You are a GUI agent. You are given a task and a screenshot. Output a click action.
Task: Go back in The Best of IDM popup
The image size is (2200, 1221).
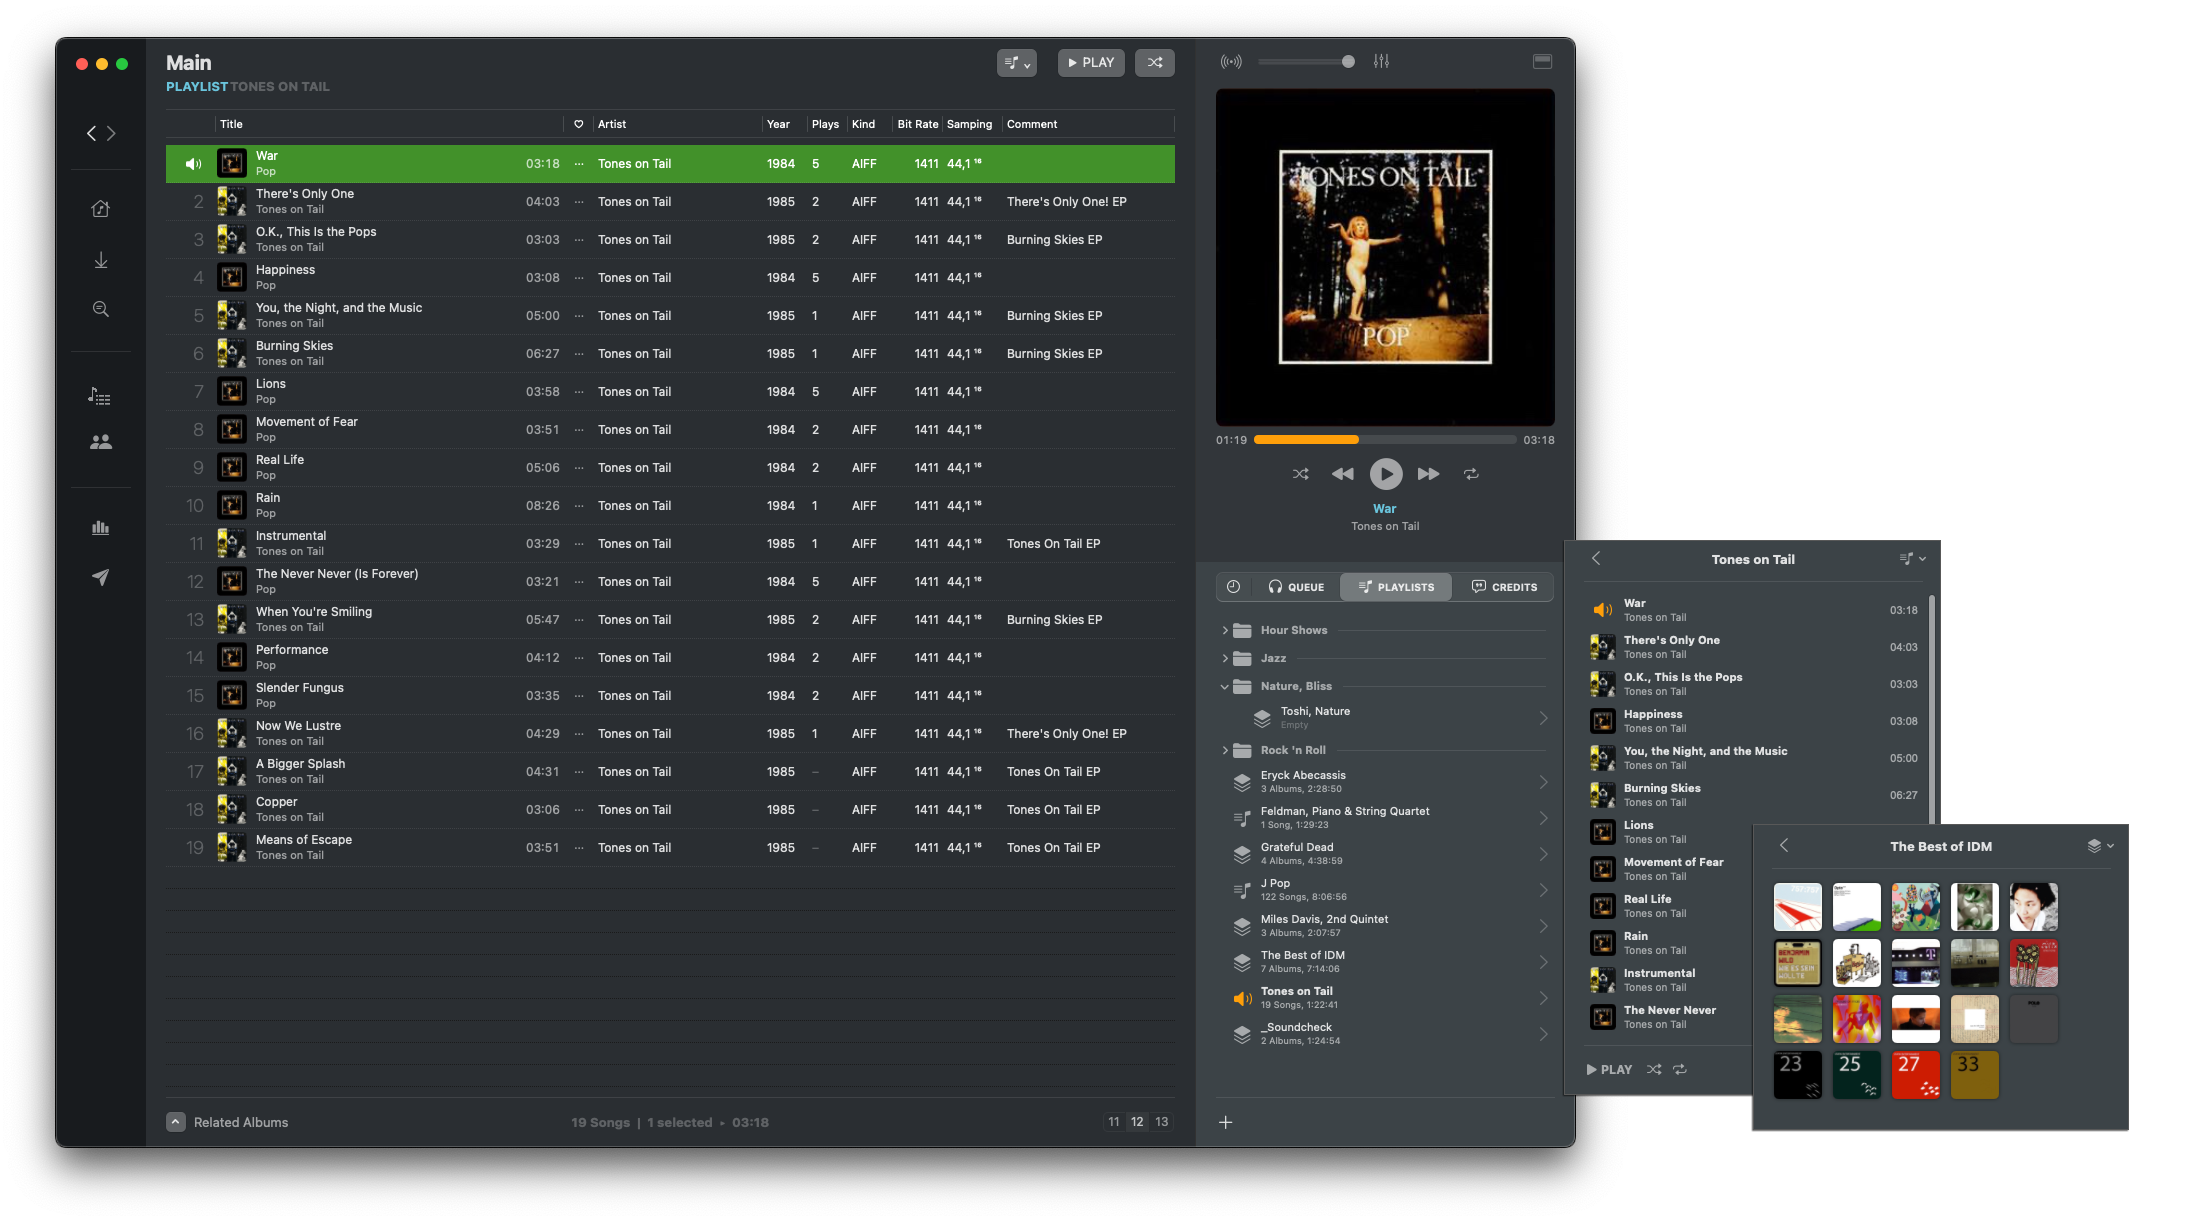click(1784, 846)
